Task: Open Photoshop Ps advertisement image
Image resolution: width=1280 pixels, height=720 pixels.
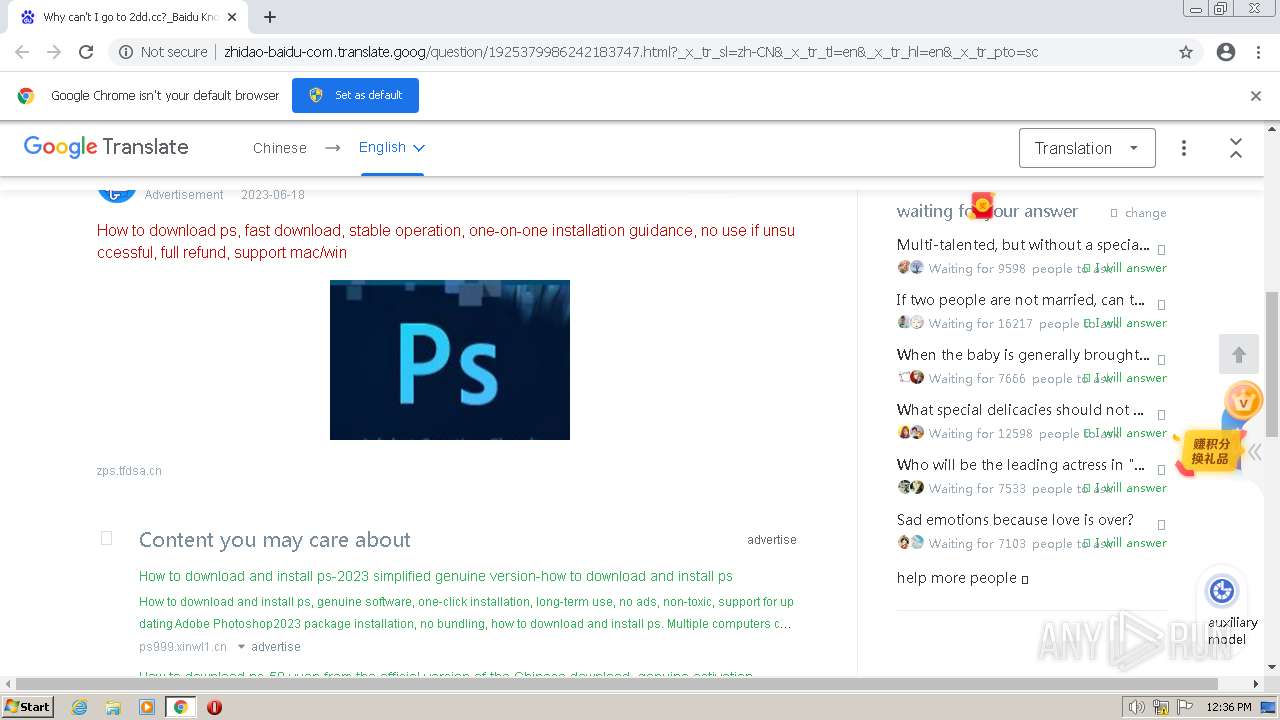Action: pyautogui.click(x=450, y=360)
